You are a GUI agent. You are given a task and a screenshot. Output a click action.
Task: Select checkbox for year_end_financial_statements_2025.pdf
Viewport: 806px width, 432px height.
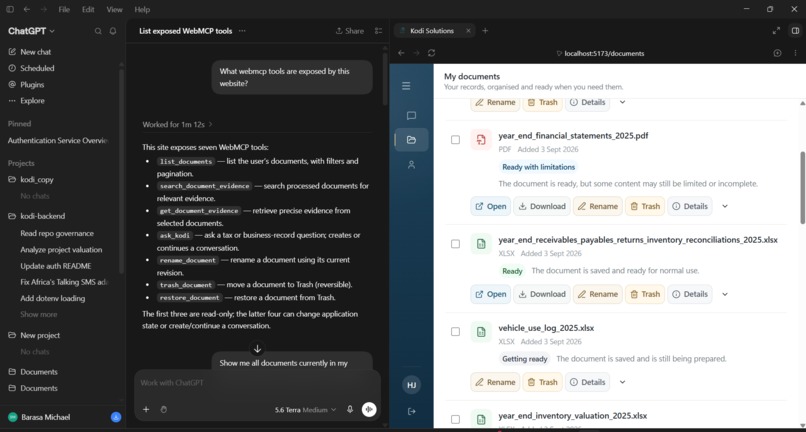455,140
